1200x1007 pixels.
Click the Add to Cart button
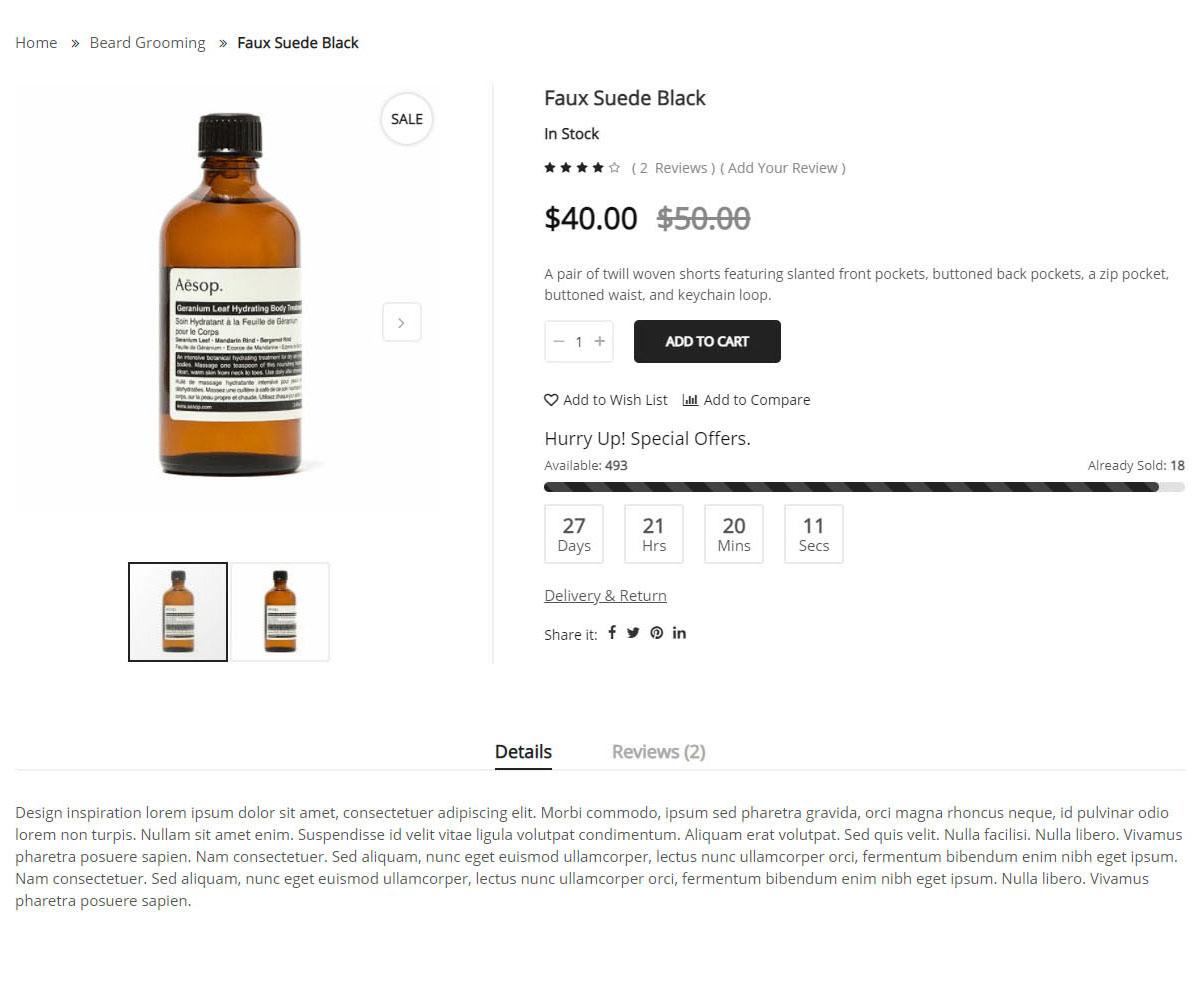coord(707,342)
